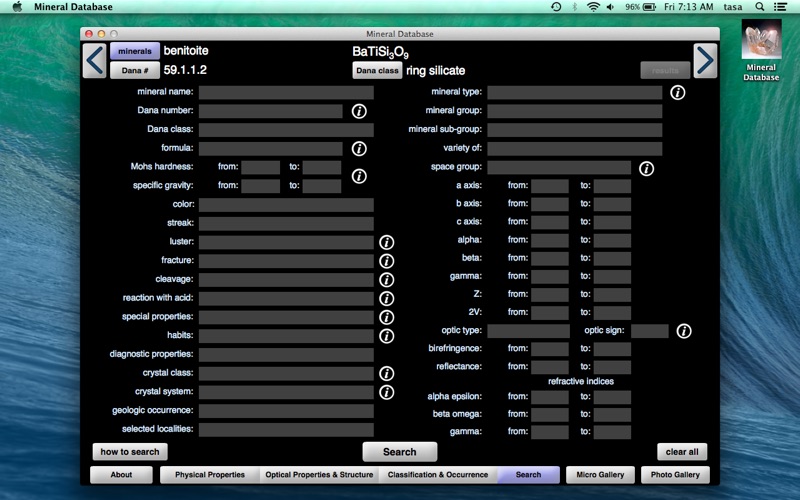Image resolution: width=800 pixels, height=500 pixels.
Task: Click specific gravity to field
Action: tap(321, 186)
